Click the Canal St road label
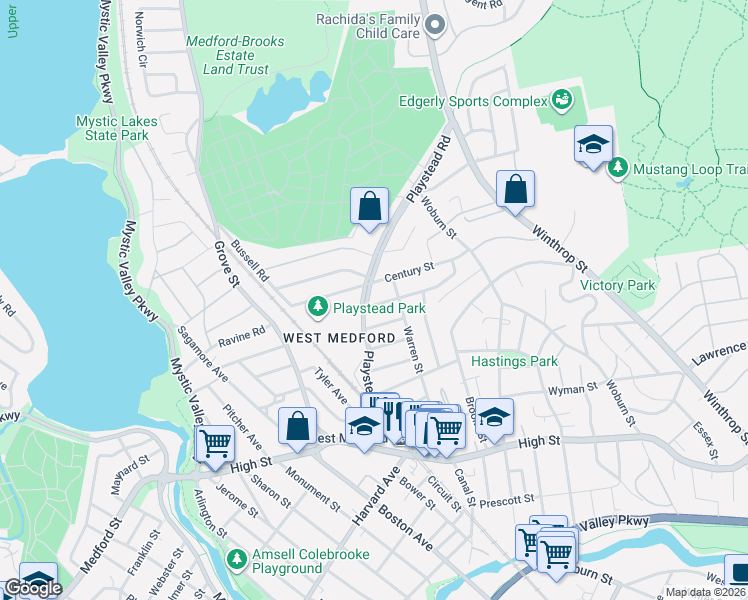The image size is (748, 600). coord(465,487)
